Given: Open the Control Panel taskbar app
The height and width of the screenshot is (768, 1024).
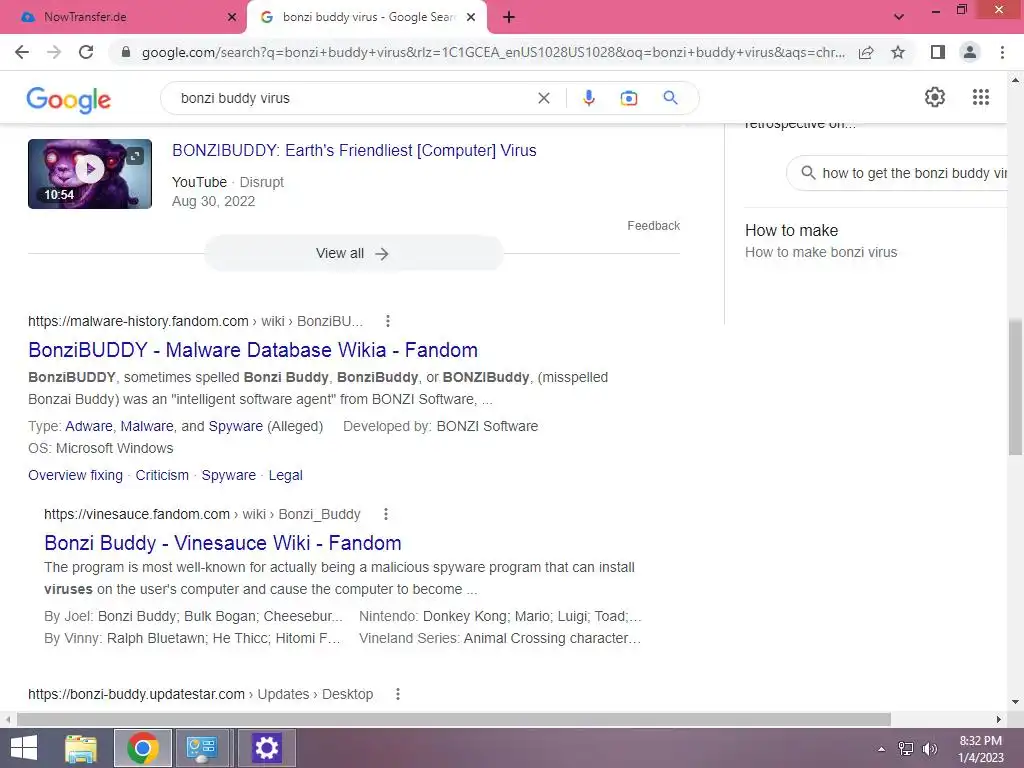Looking at the screenshot, I should (x=201, y=748).
